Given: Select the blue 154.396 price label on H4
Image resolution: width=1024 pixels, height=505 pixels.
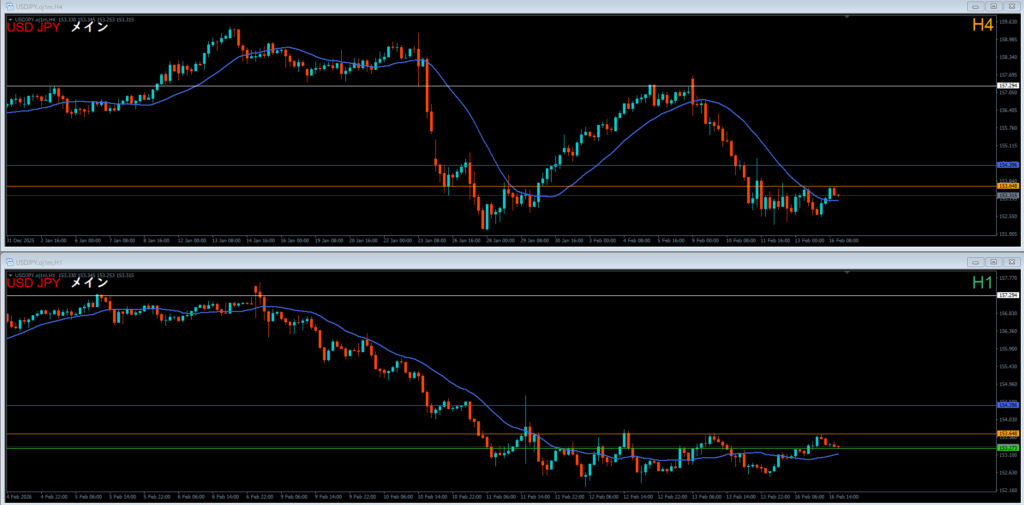Looking at the screenshot, I should tap(1008, 165).
